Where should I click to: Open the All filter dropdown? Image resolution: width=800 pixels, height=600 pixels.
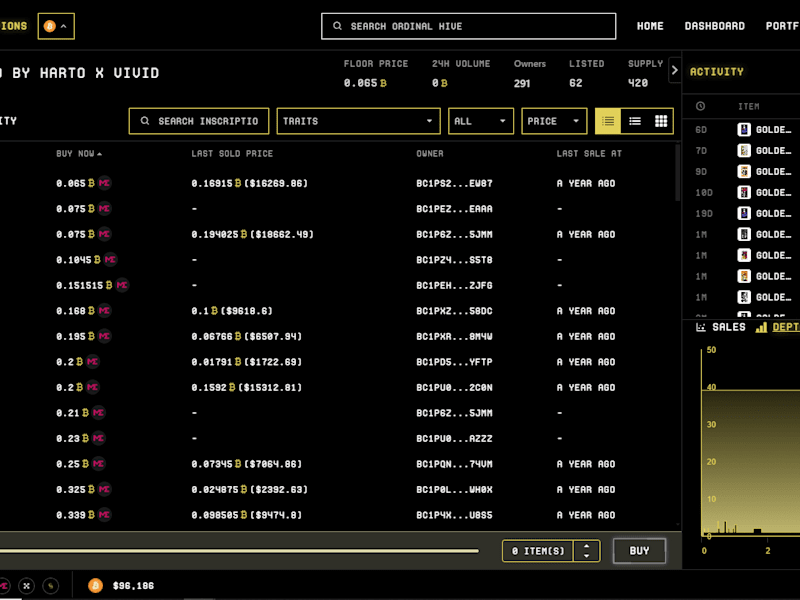[x=481, y=121]
